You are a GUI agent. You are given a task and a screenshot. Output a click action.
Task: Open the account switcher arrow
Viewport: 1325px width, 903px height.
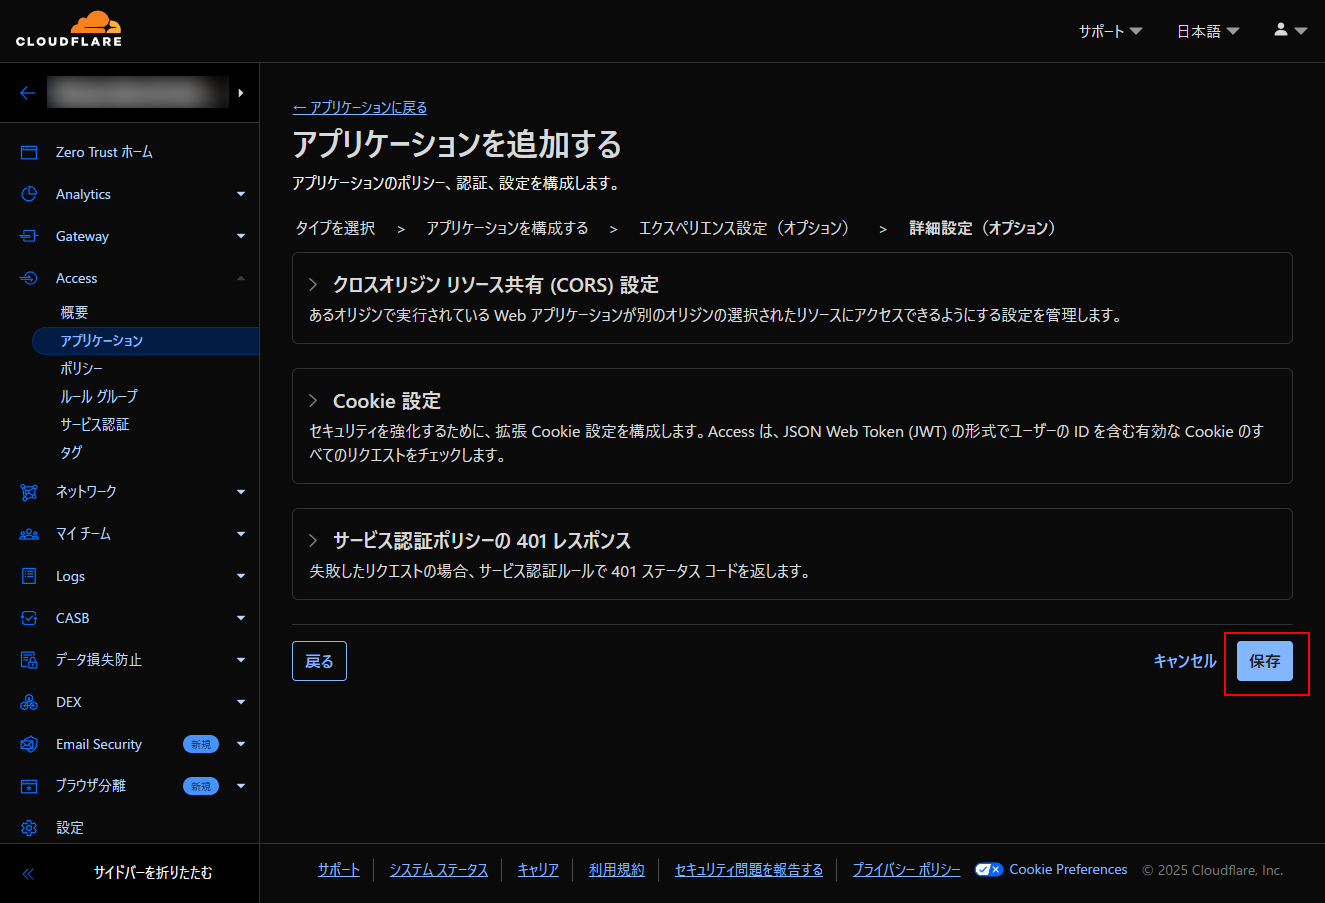240,93
